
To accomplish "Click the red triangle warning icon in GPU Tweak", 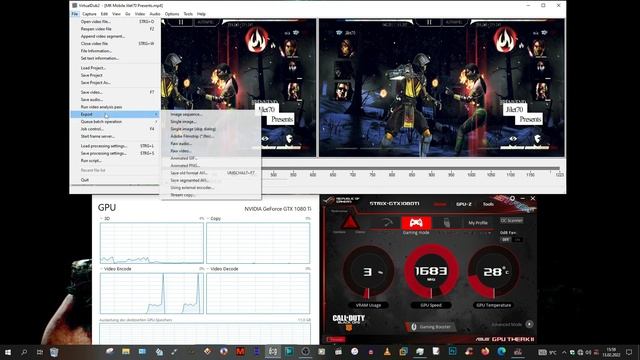I will (x=350, y=222).
